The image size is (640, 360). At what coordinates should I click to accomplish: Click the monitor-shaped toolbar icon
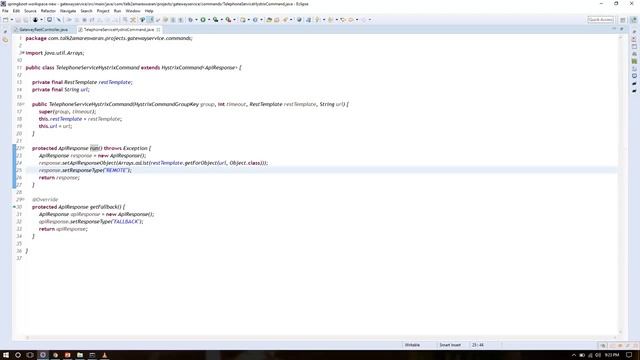coord(49,20)
